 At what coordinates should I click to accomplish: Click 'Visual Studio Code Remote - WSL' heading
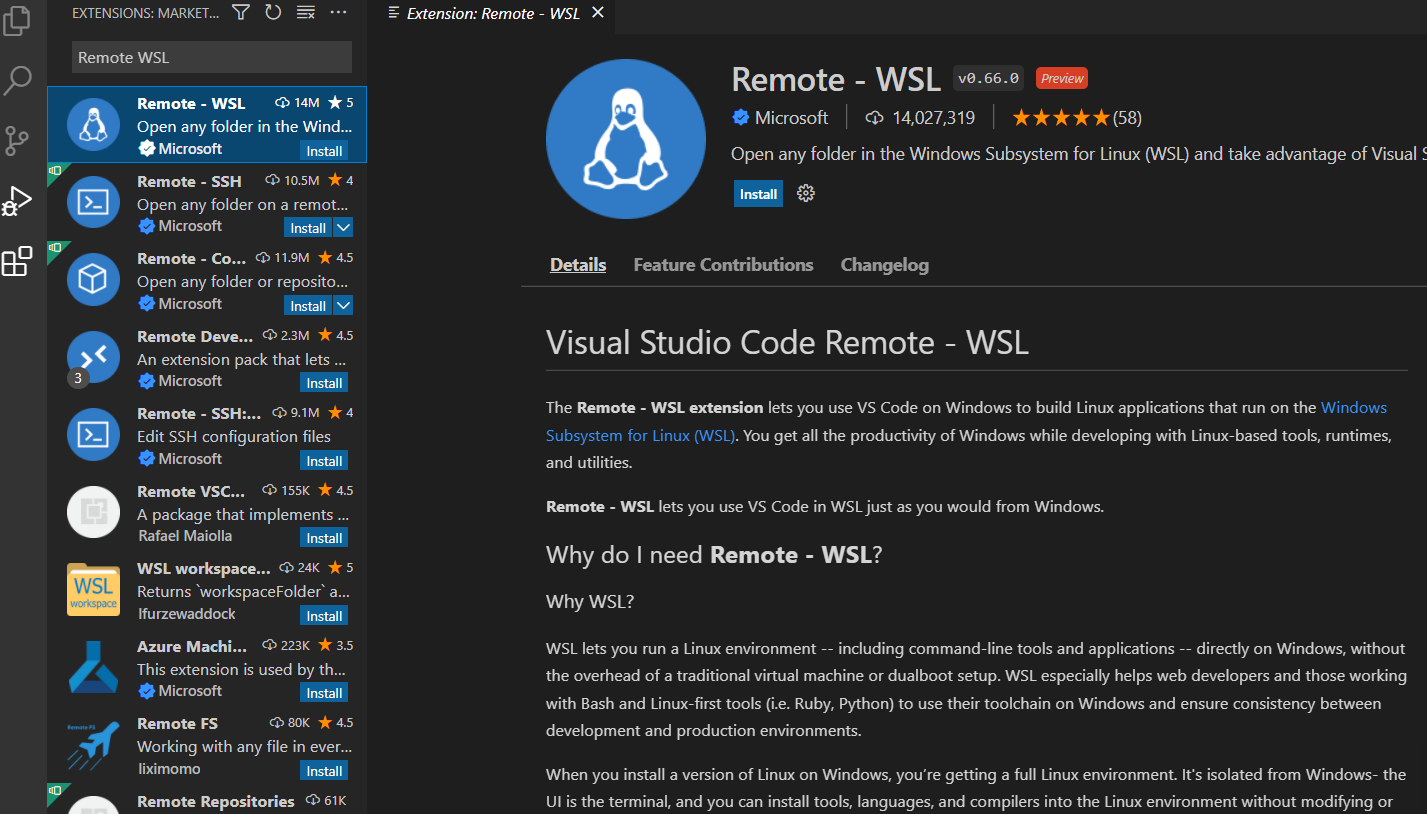pos(787,343)
